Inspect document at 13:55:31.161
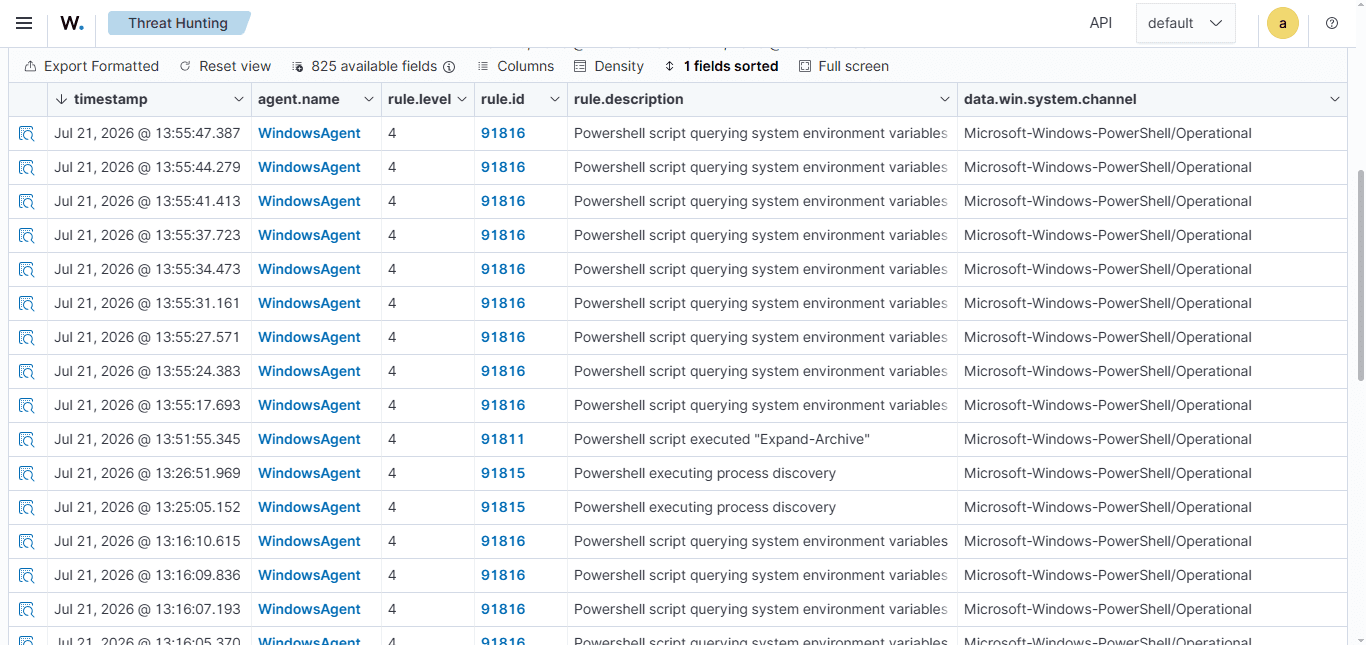The height and width of the screenshot is (645, 1366). pyautogui.click(x=27, y=303)
